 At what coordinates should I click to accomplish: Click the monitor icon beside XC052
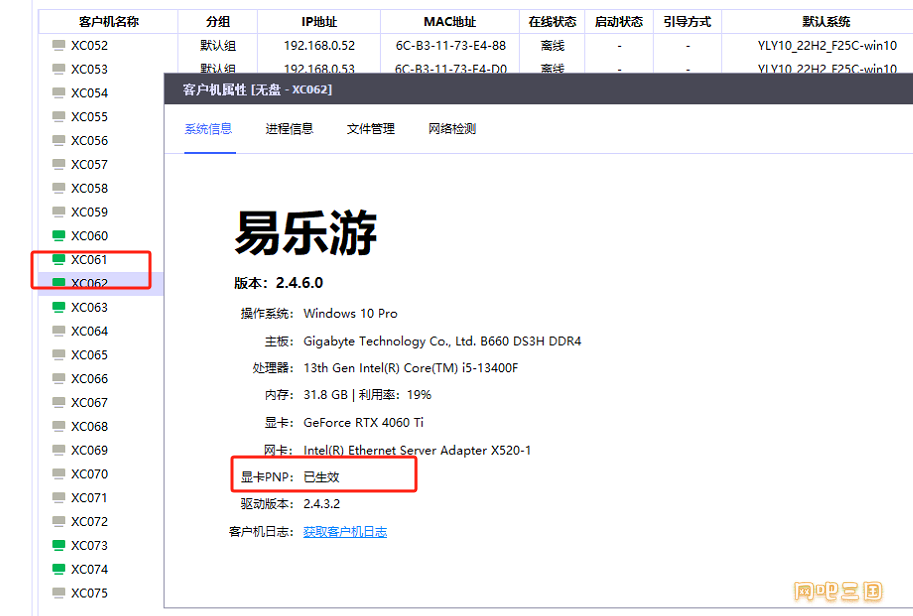pos(58,45)
